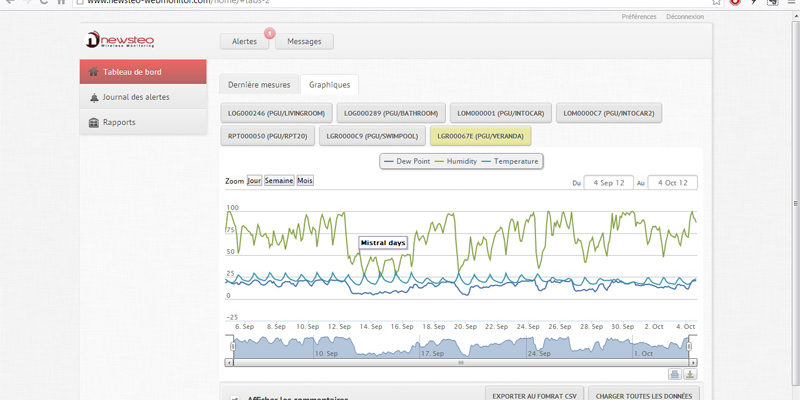This screenshot has height=400, width=800.
Task: Click Charger toutes les données
Action: [x=644, y=395]
